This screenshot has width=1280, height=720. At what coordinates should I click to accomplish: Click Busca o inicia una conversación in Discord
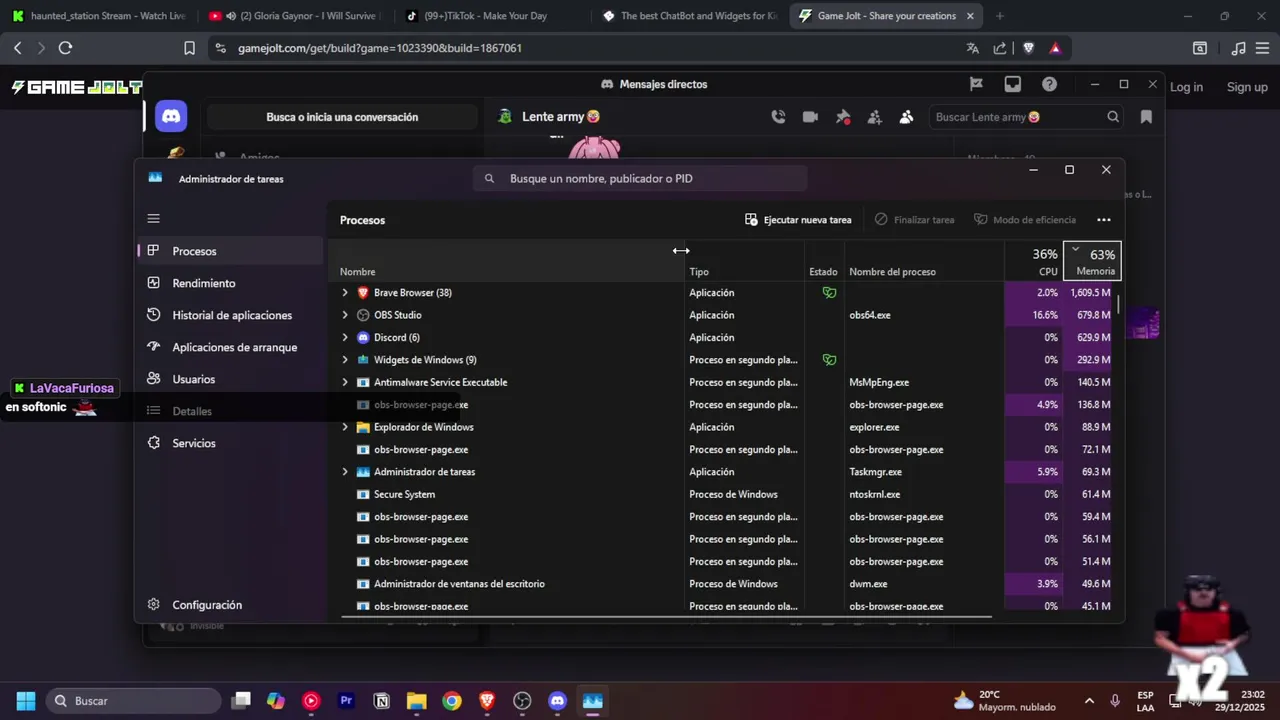[342, 117]
